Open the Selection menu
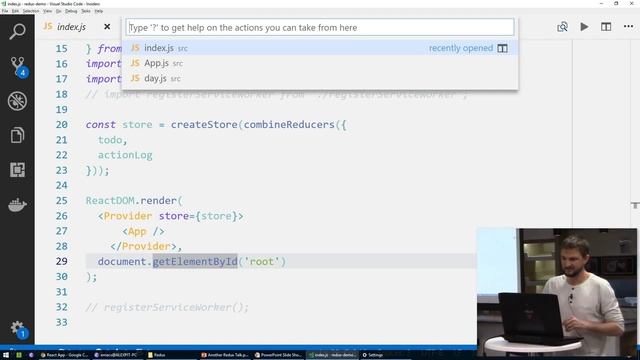640x360 pixels. pyautogui.click(x=31, y=11)
